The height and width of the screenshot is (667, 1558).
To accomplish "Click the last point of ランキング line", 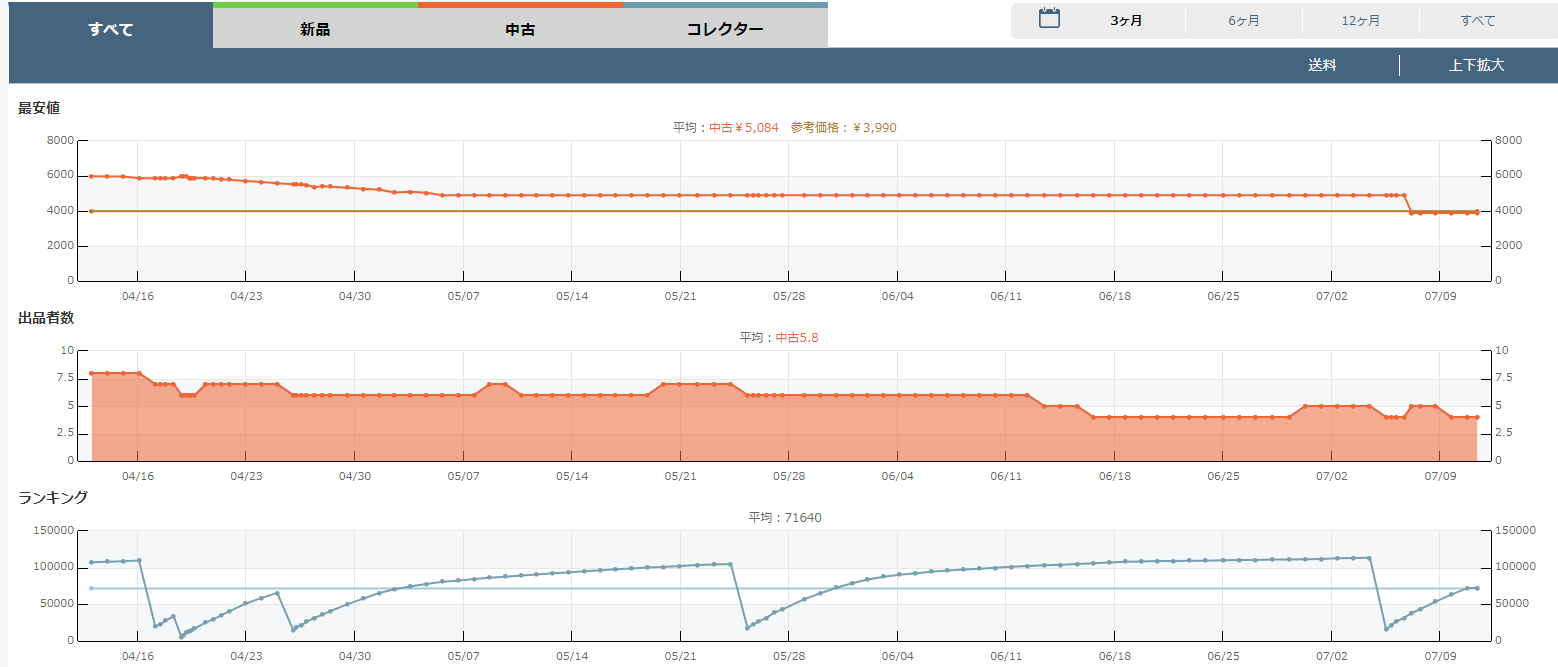I will point(1477,588).
